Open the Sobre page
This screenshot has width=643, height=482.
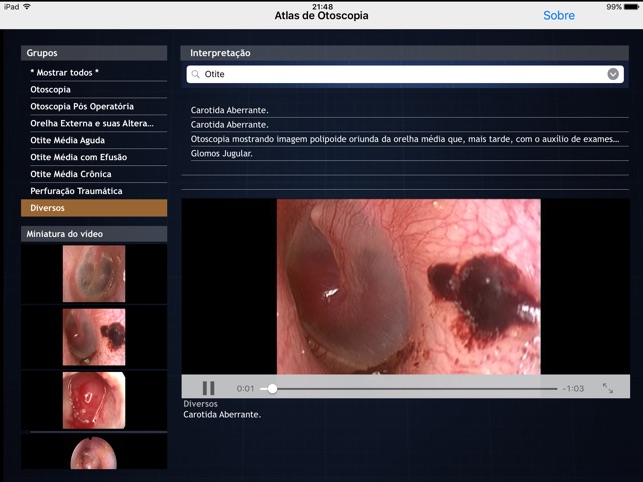pyautogui.click(x=558, y=16)
